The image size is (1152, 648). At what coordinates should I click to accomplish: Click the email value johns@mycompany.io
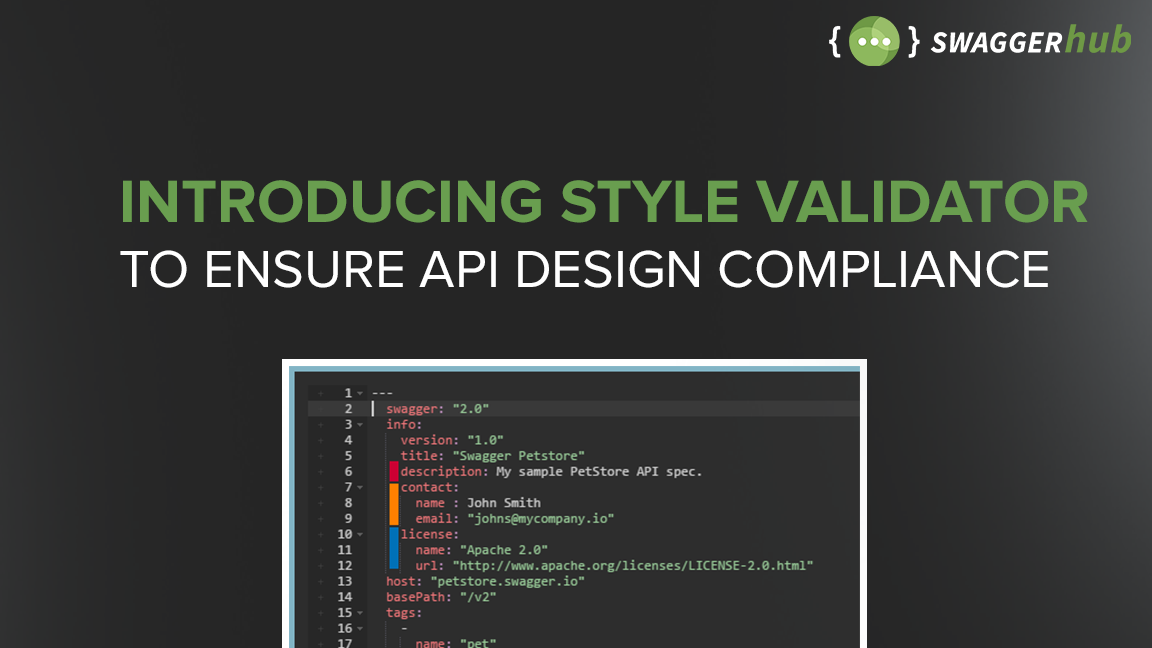540,519
